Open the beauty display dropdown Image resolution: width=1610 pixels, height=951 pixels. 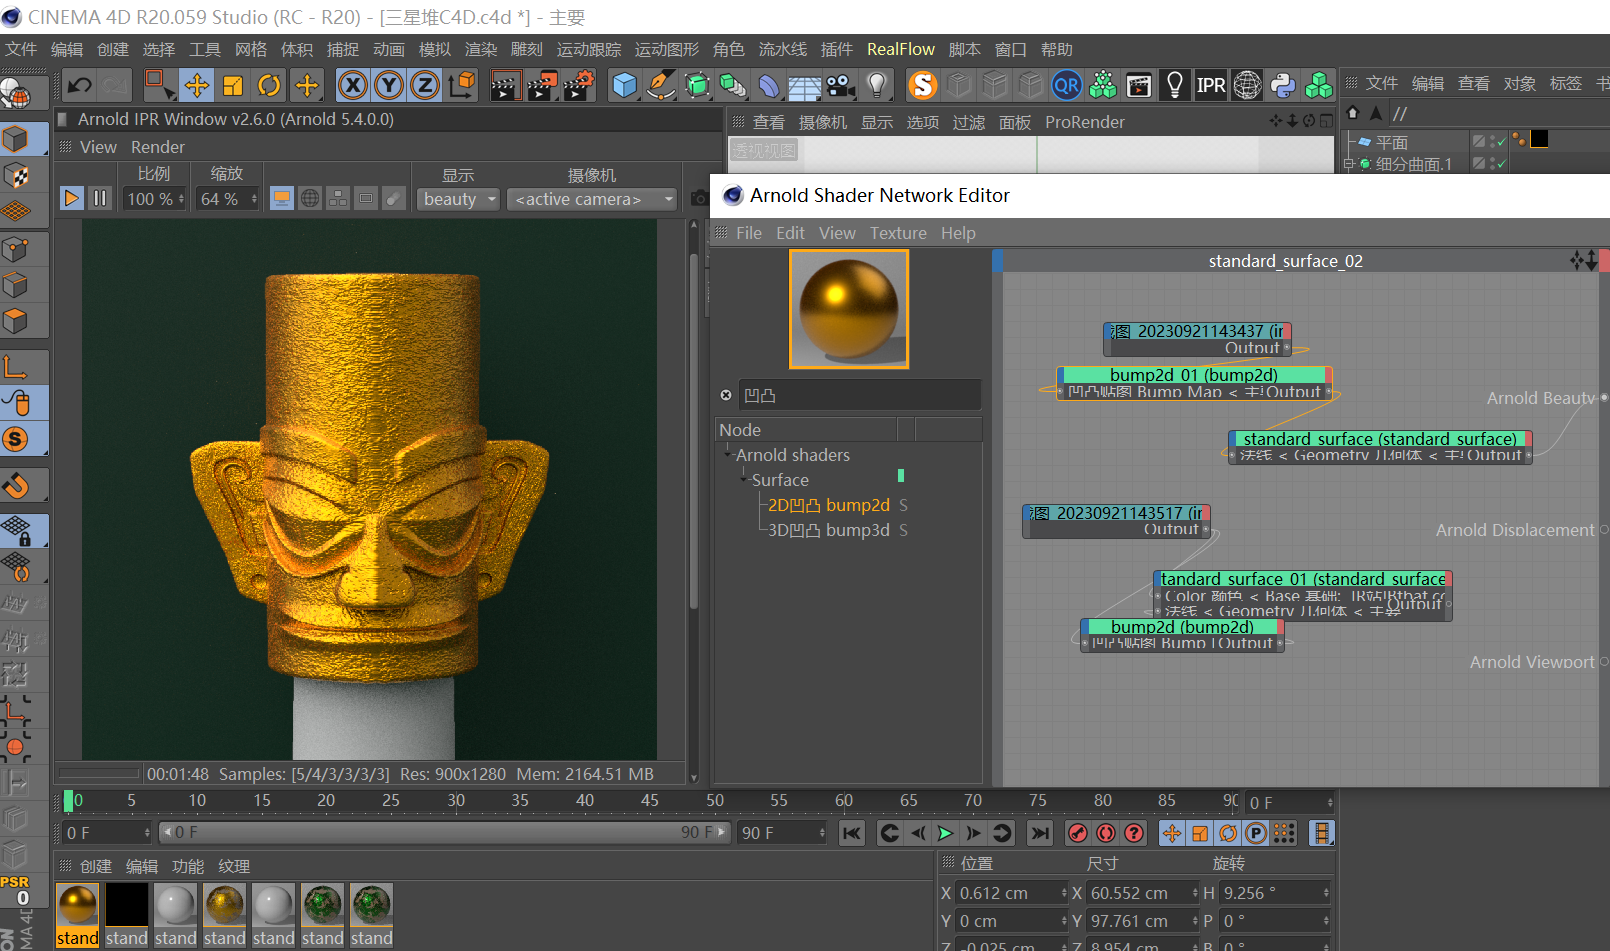(458, 198)
